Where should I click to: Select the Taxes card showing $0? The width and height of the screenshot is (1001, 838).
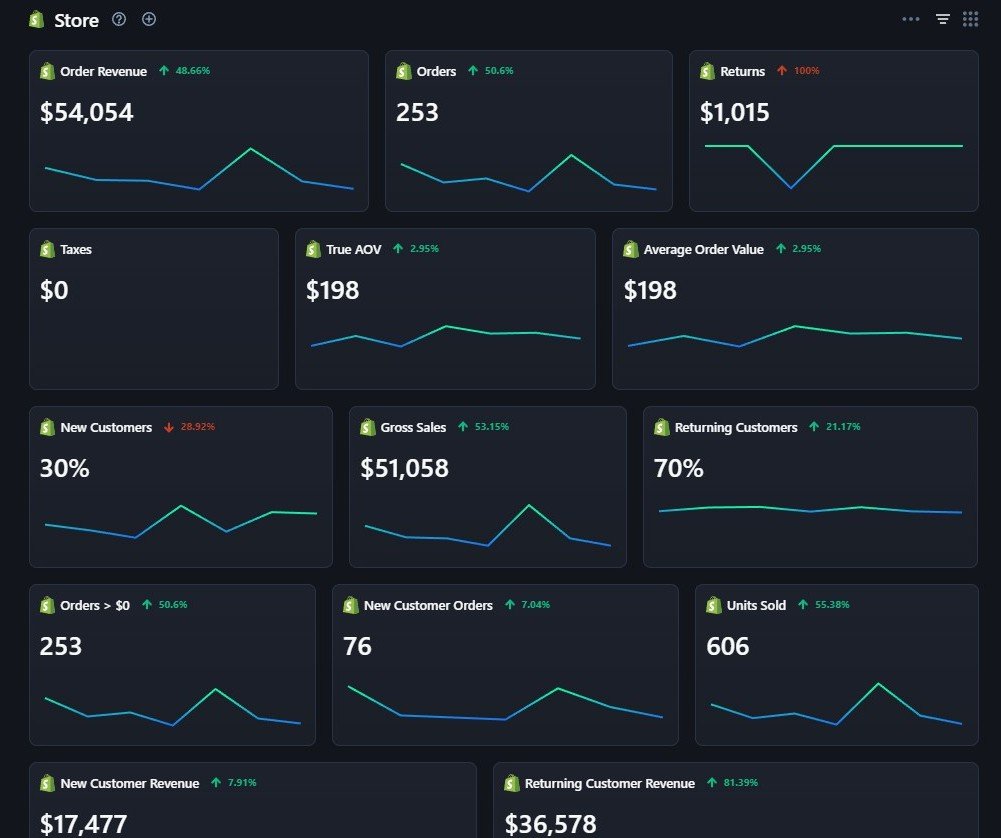(153, 308)
